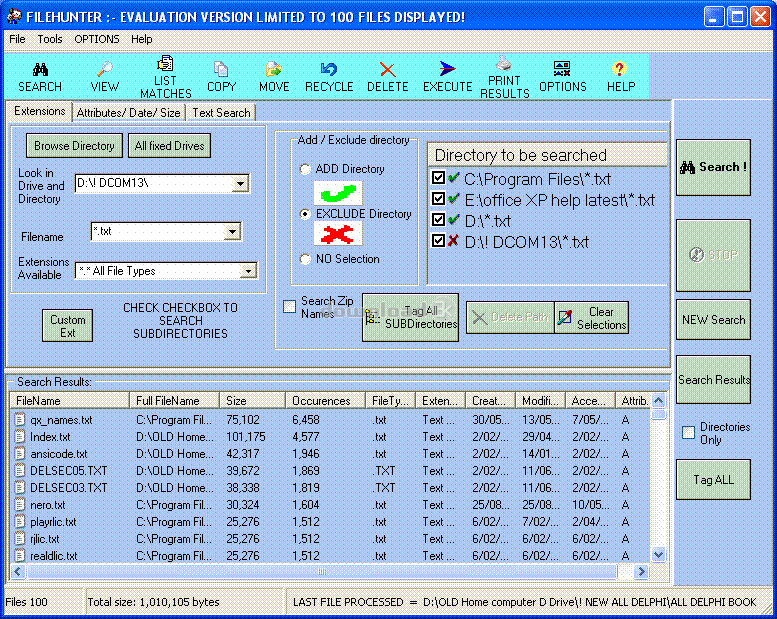Enable the Search Zip Names checkbox
This screenshot has height=619, width=777.
pyautogui.click(x=289, y=307)
